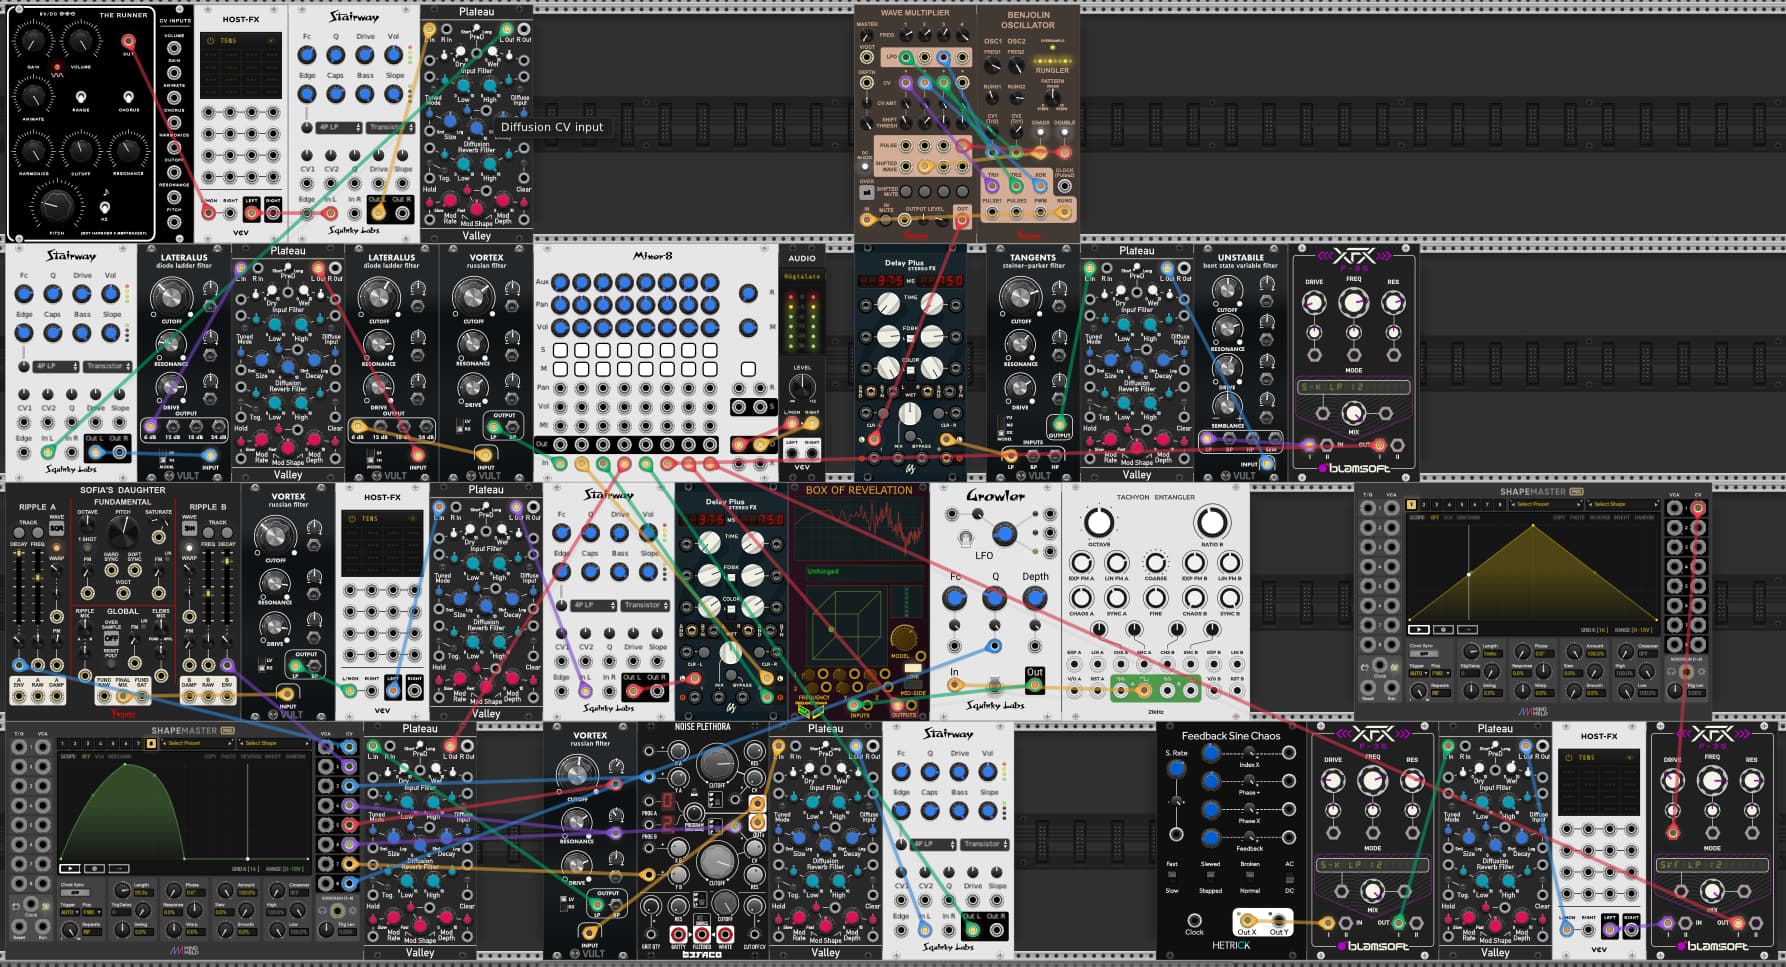Image resolution: width=1786 pixels, height=967 pixels.
Task: Click the freeze circle button in green ShapeMaster
Action: (94, 868)
